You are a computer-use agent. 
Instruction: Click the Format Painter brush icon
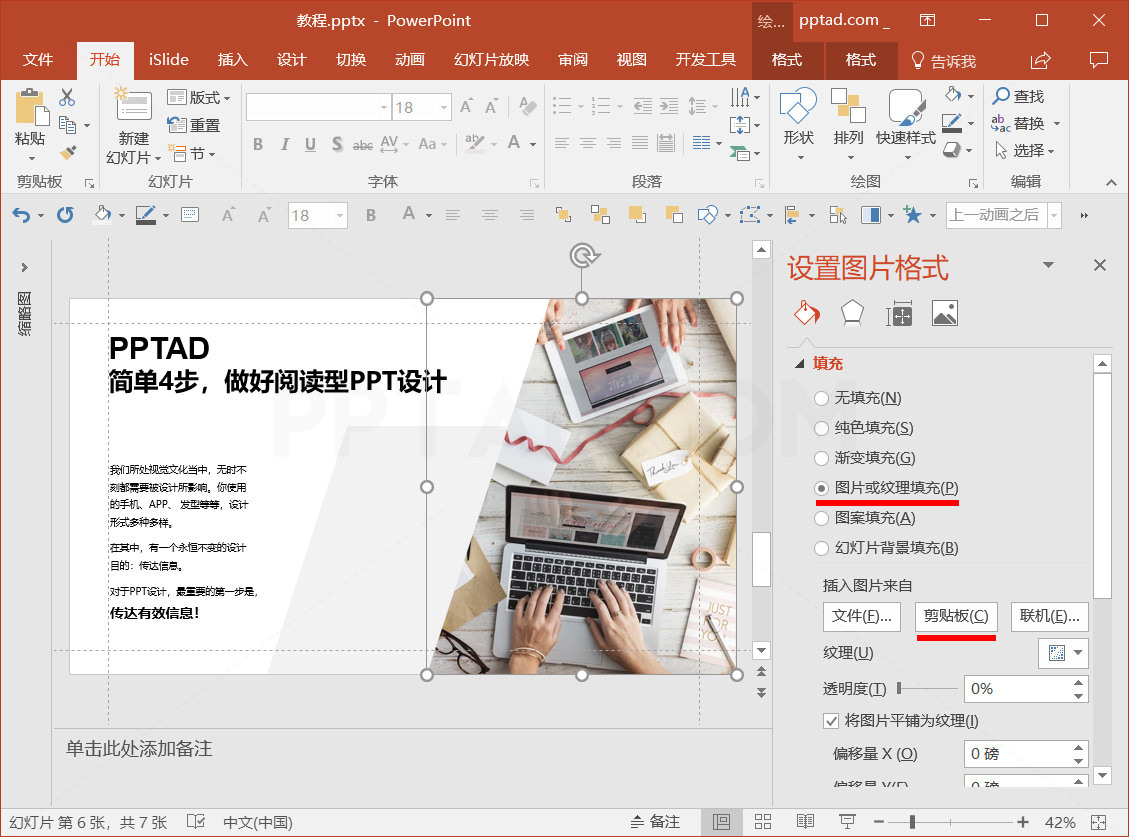coord(68,153)
